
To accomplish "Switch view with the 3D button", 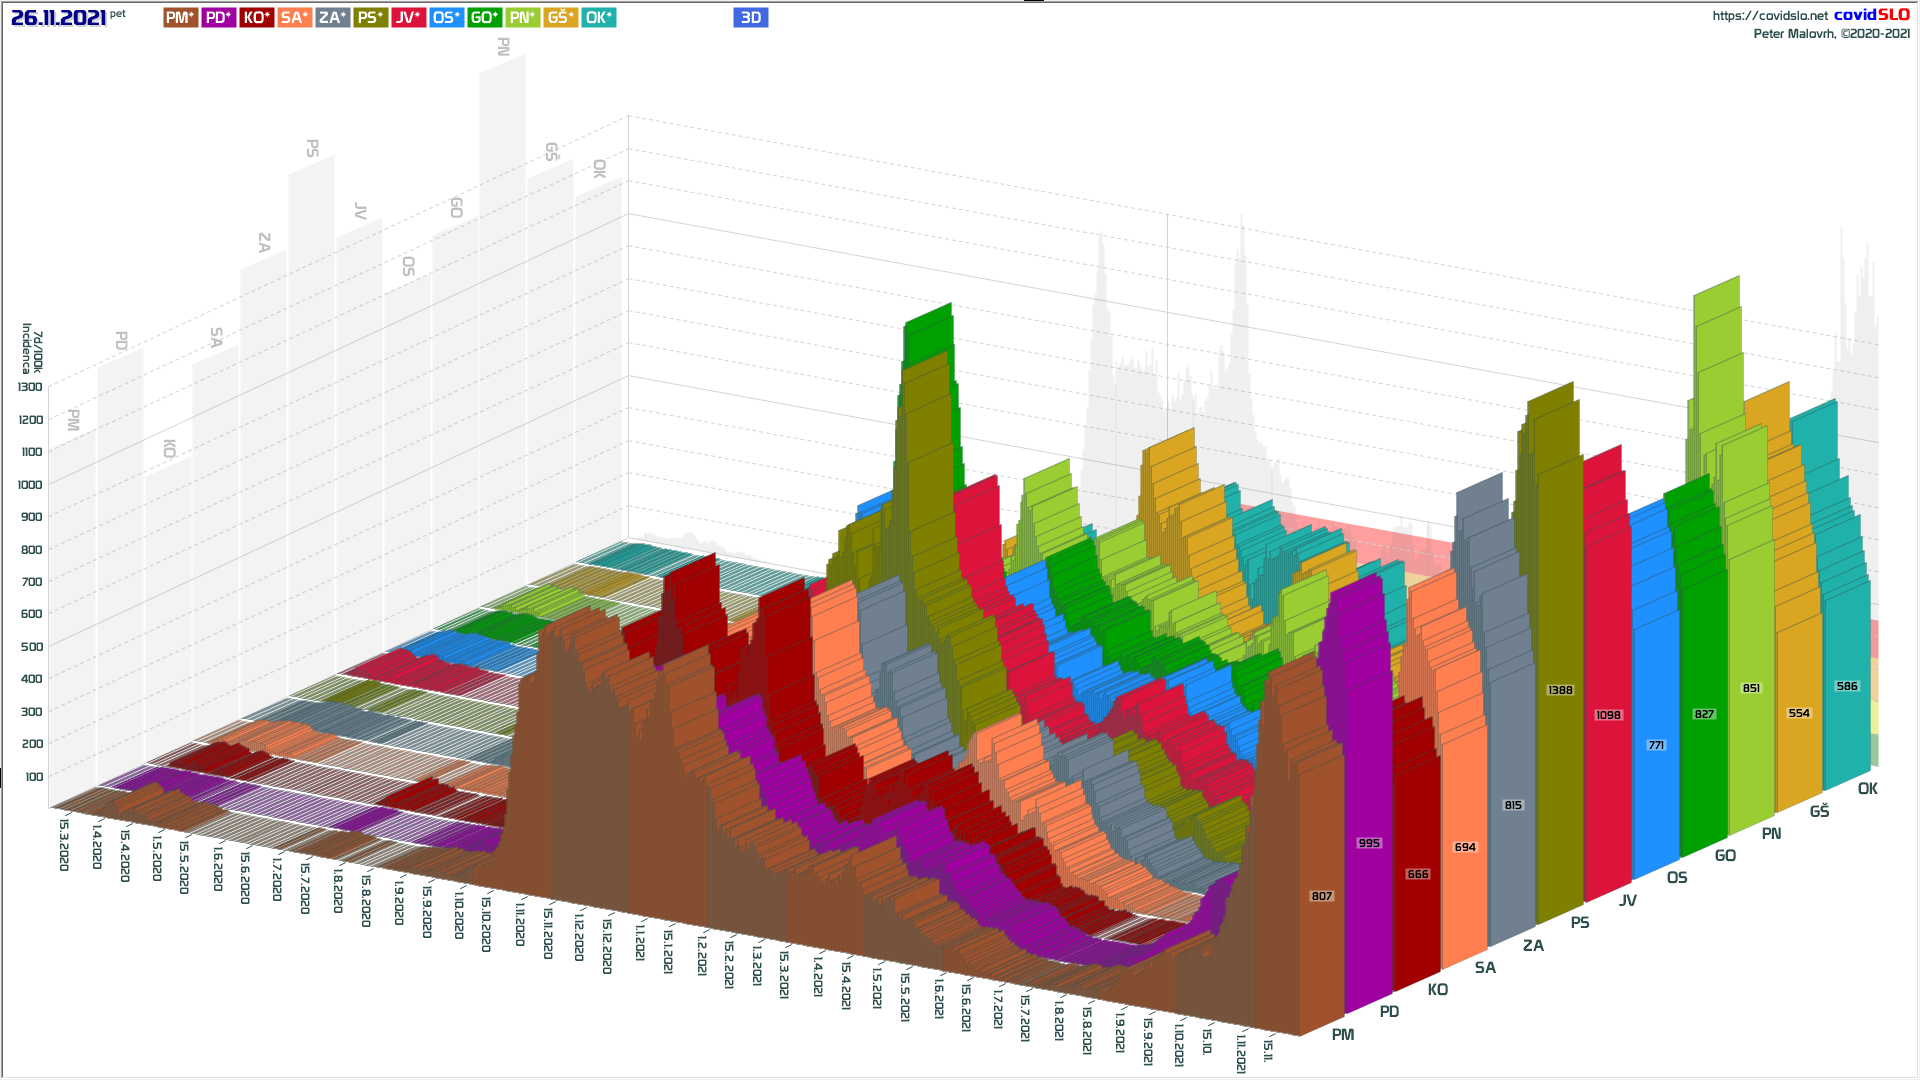I will (x=750, y=17).
